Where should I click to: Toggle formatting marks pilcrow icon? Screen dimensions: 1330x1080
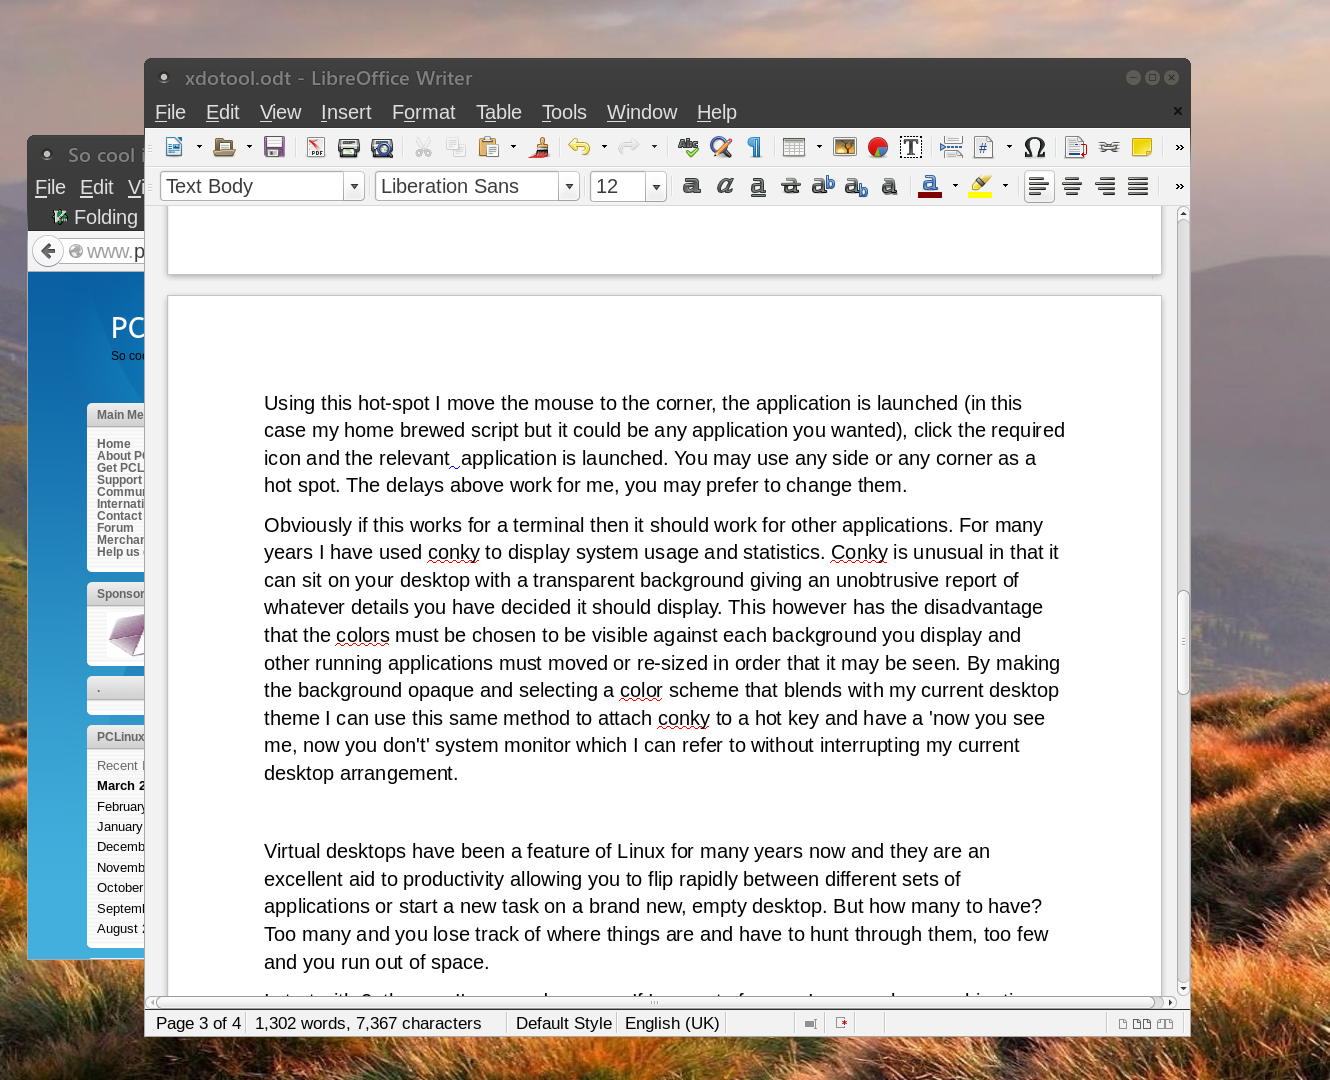pyautogui.click(x=754, y=147)
